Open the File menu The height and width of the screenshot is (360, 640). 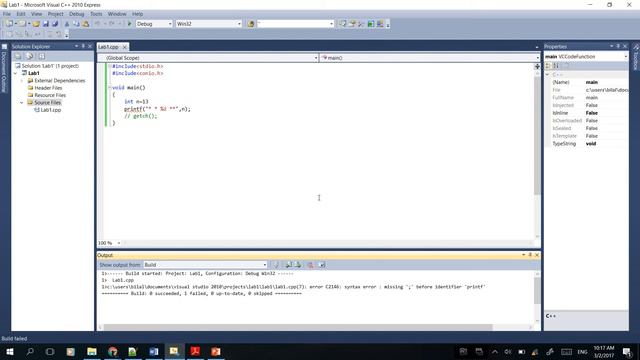click(x=7, y=14)
